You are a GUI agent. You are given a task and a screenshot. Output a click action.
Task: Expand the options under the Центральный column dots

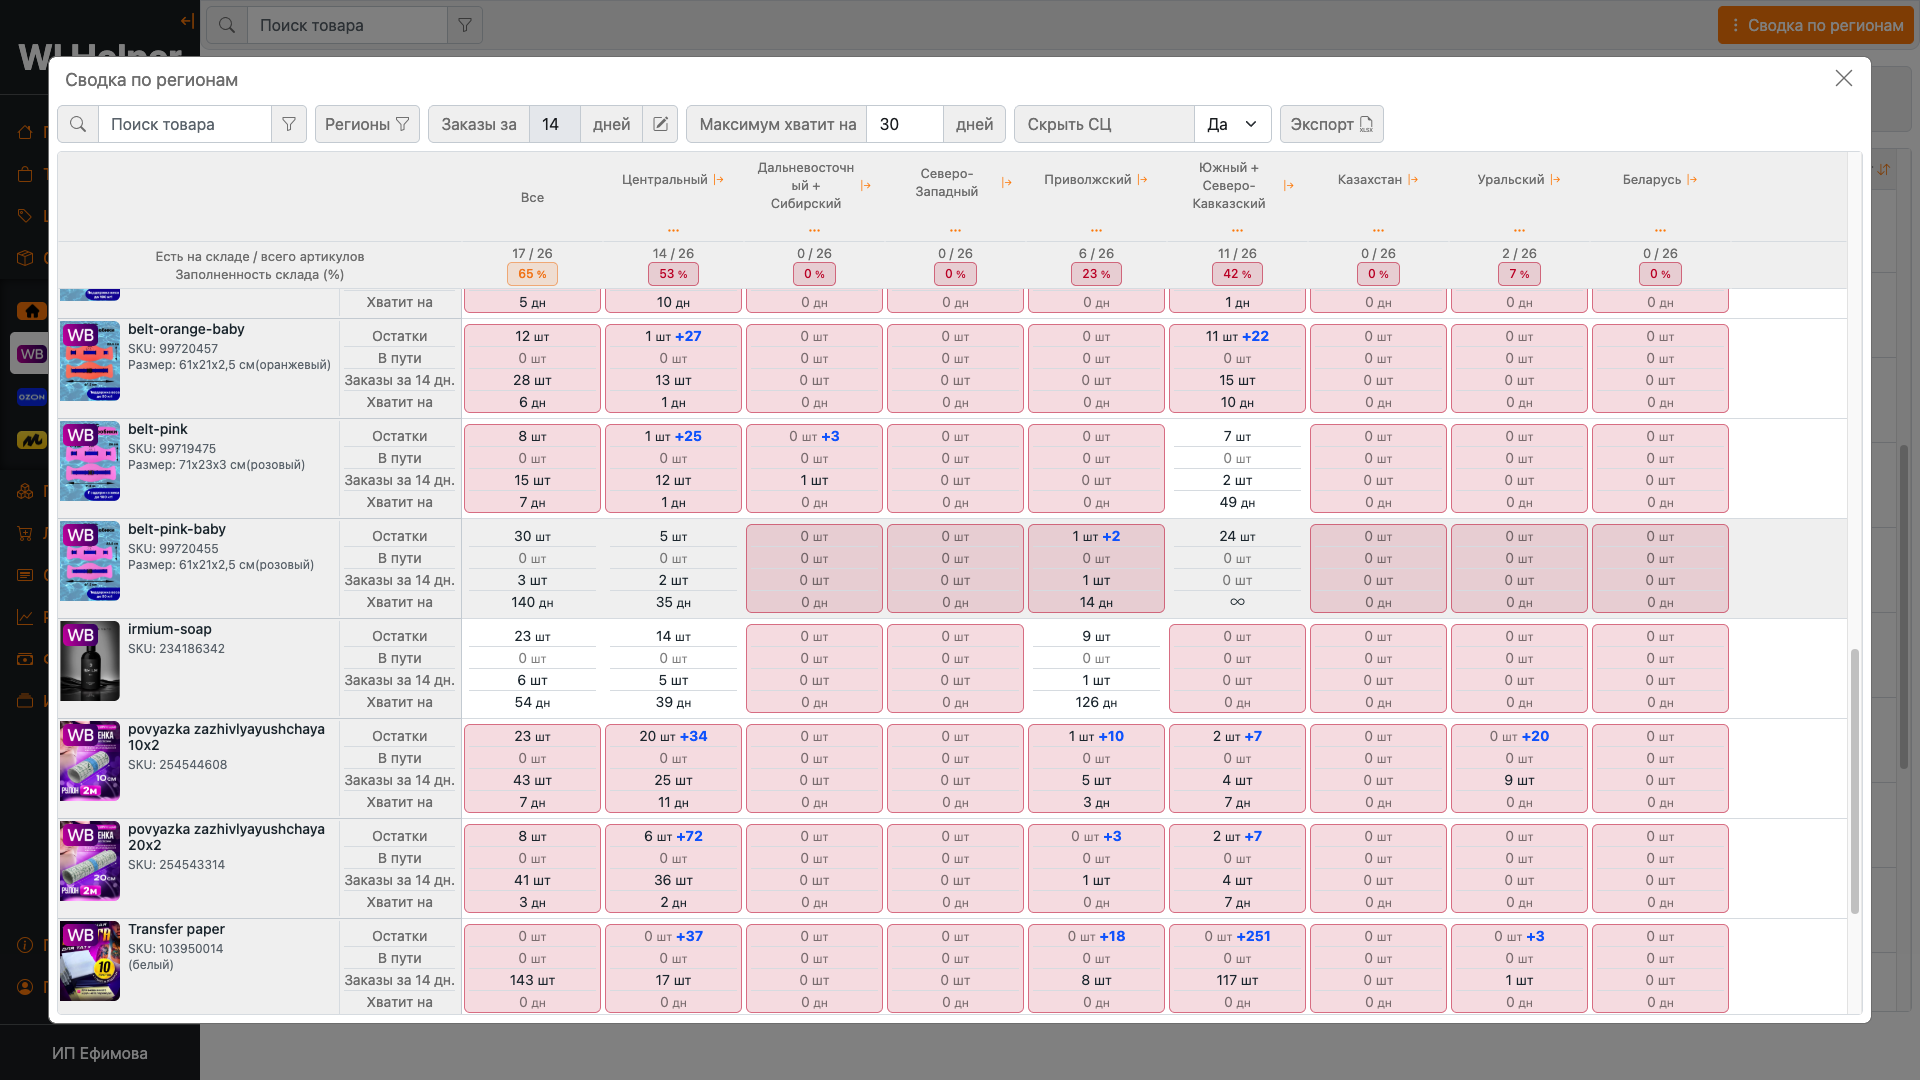click(x=673, y=230)
